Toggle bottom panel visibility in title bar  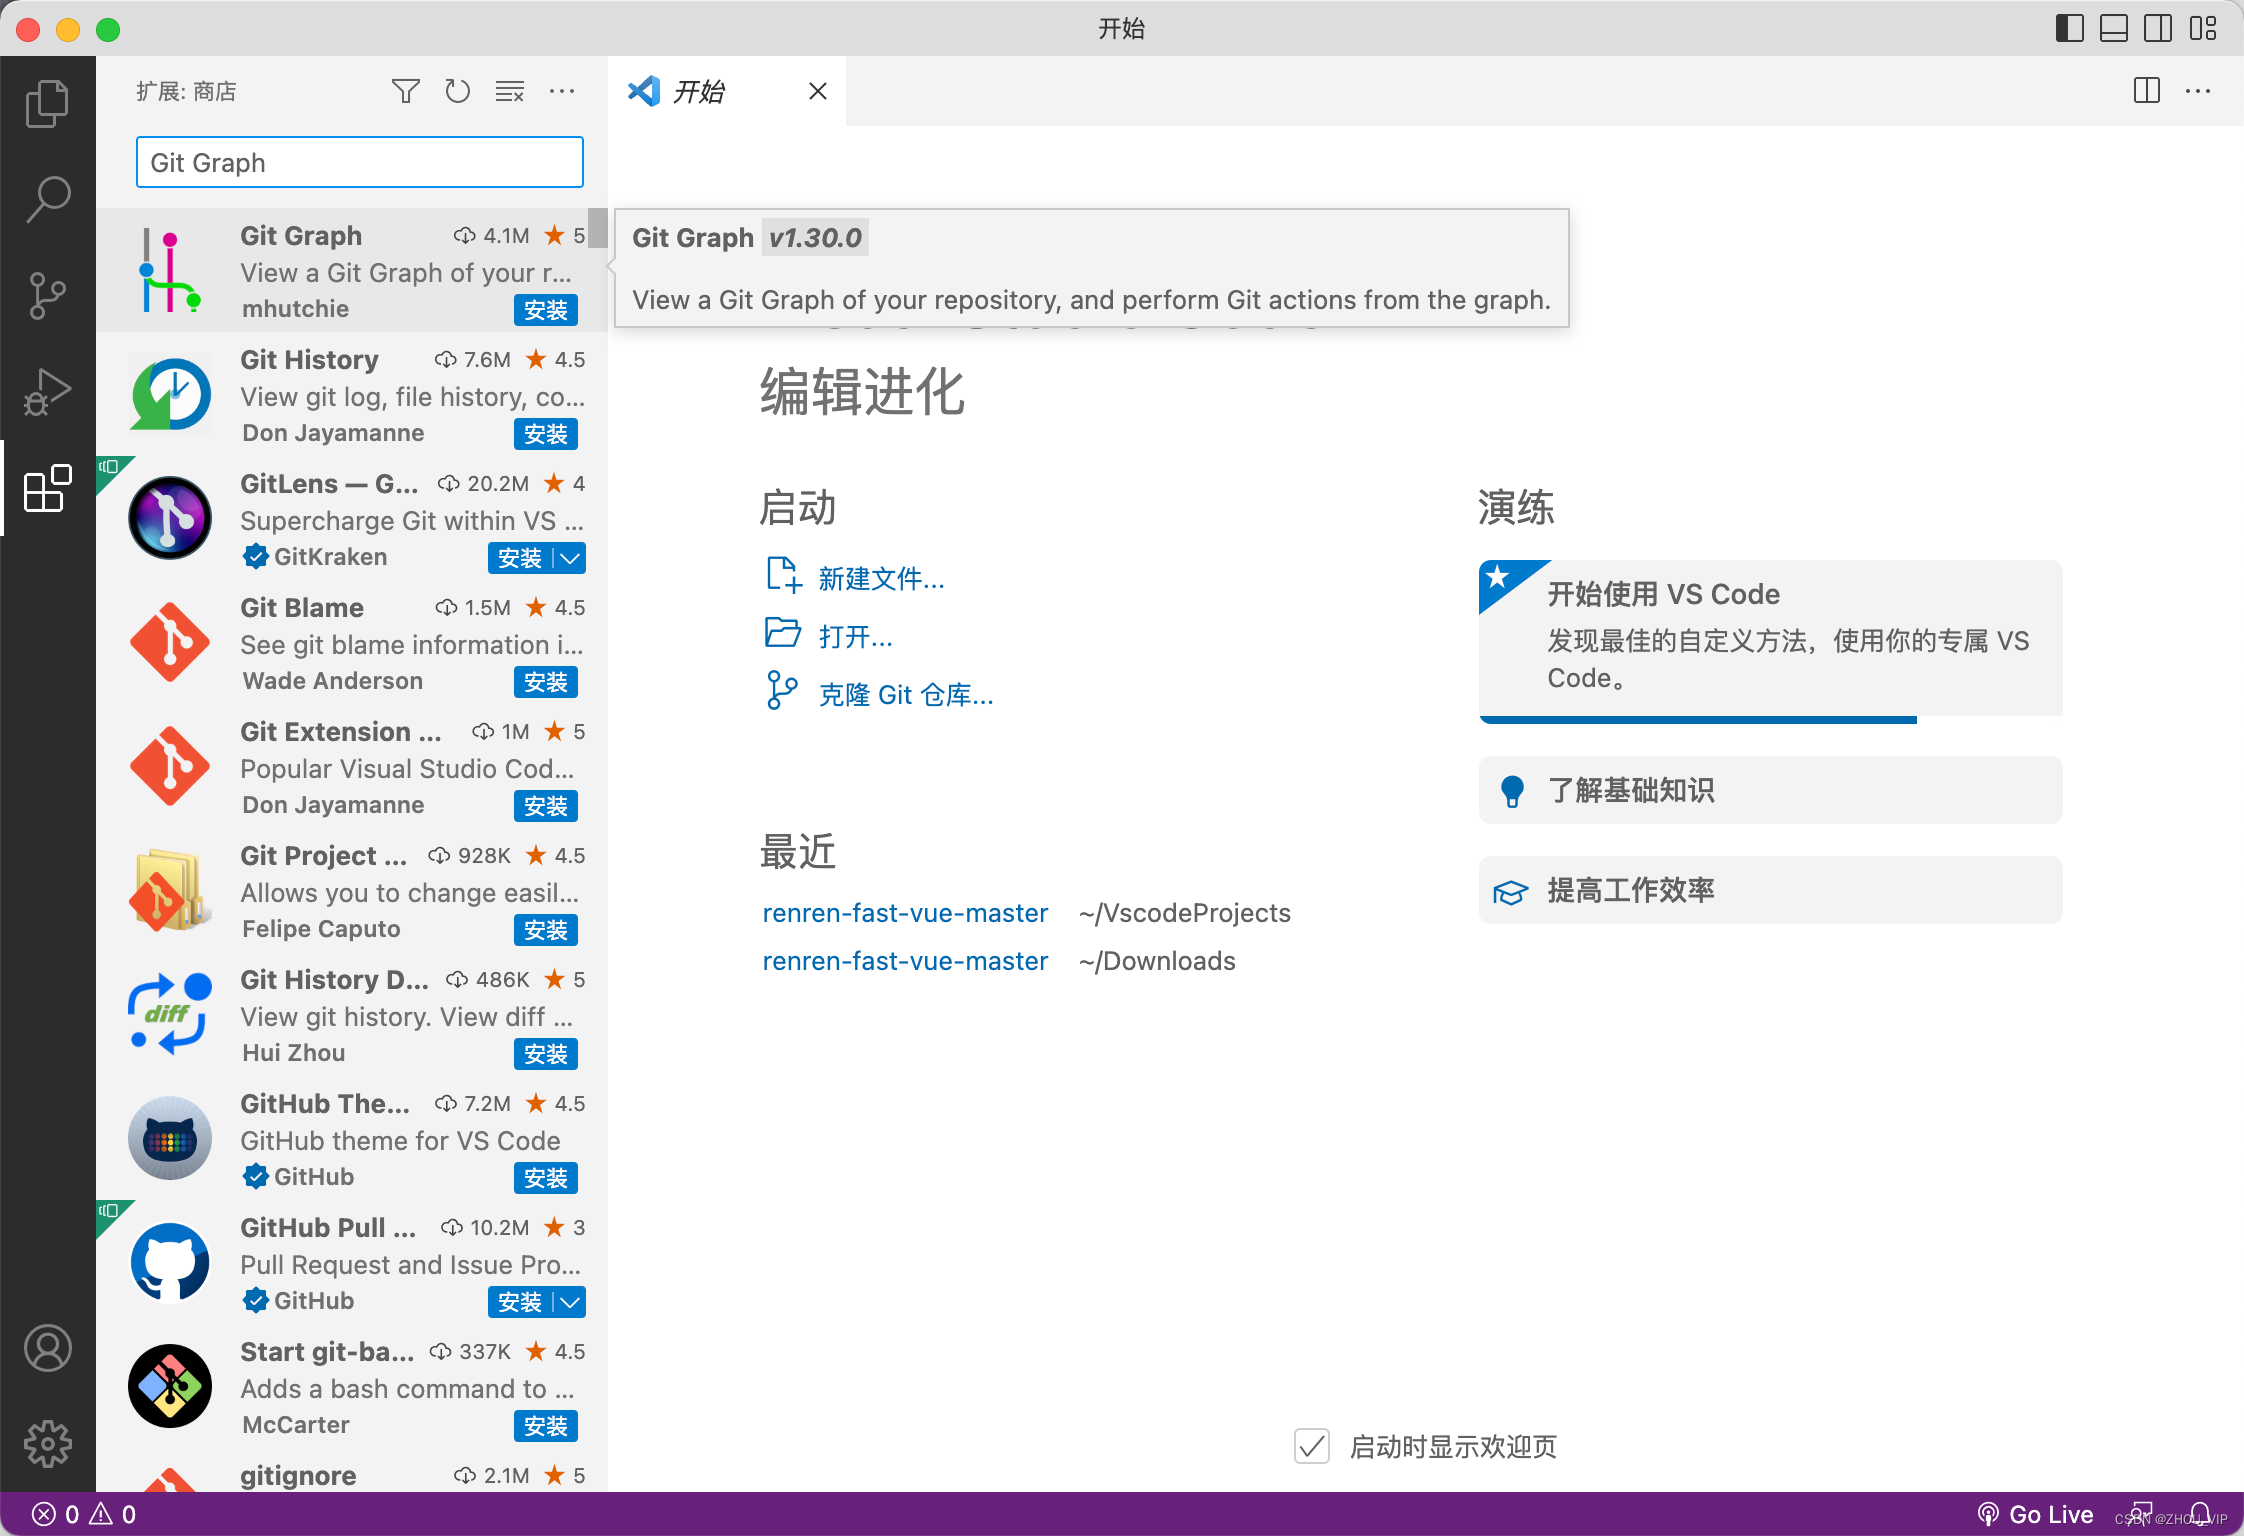pyautogui.click(x=2113, y=28)
